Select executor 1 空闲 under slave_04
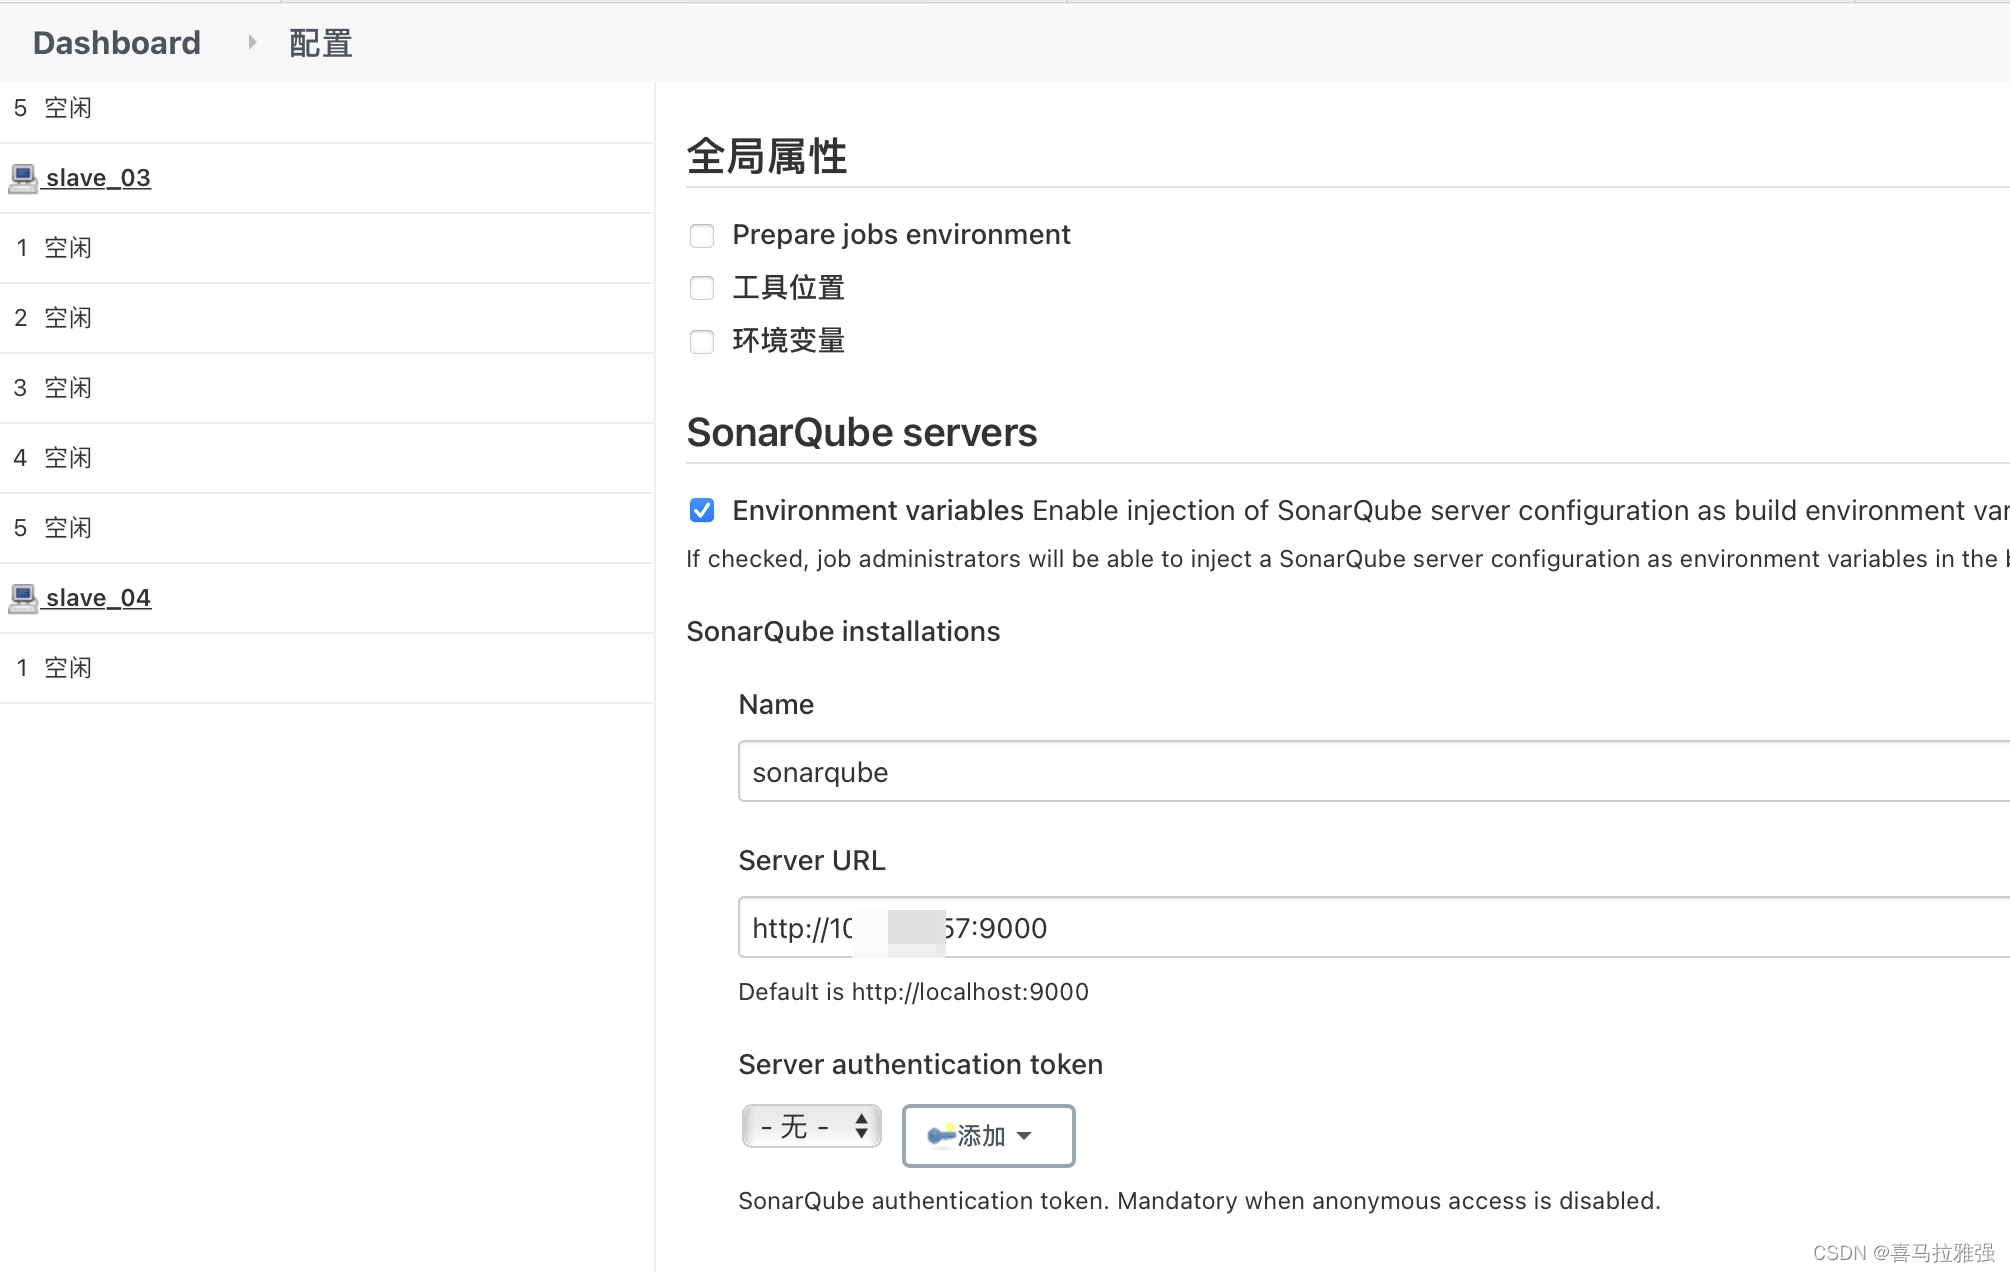This screenshot has width=2010, height=1272. (x=54, y=668)
